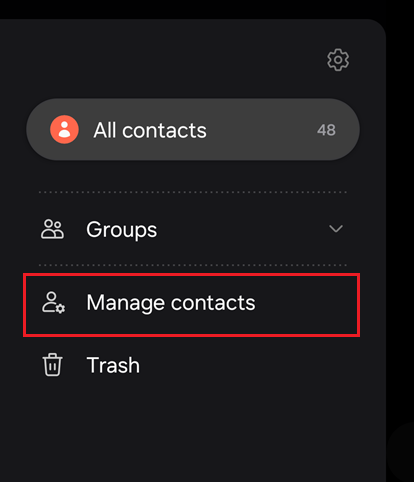
Task: Click the Manage contacts person-gear icon
Action: coord(53,303)
